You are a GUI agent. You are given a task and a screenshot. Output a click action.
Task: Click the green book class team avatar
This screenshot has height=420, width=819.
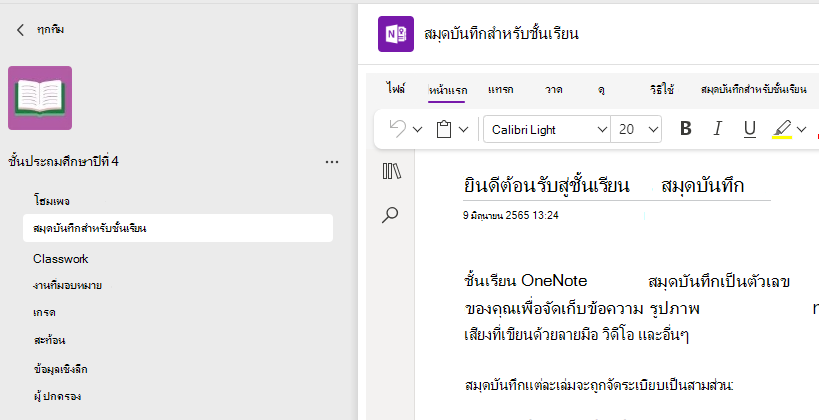40,98
